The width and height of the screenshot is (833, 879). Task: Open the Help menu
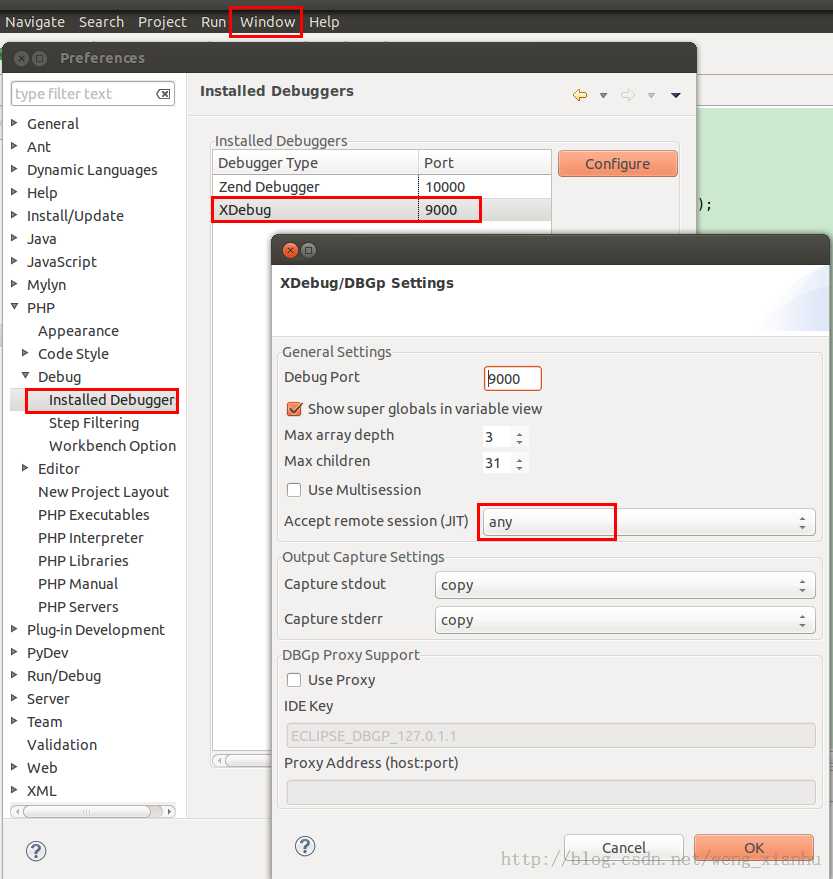[x=324, y=22]
